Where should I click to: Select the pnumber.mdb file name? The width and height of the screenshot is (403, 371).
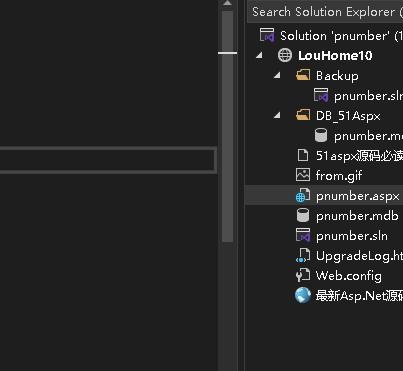click(x=357, y=216)
